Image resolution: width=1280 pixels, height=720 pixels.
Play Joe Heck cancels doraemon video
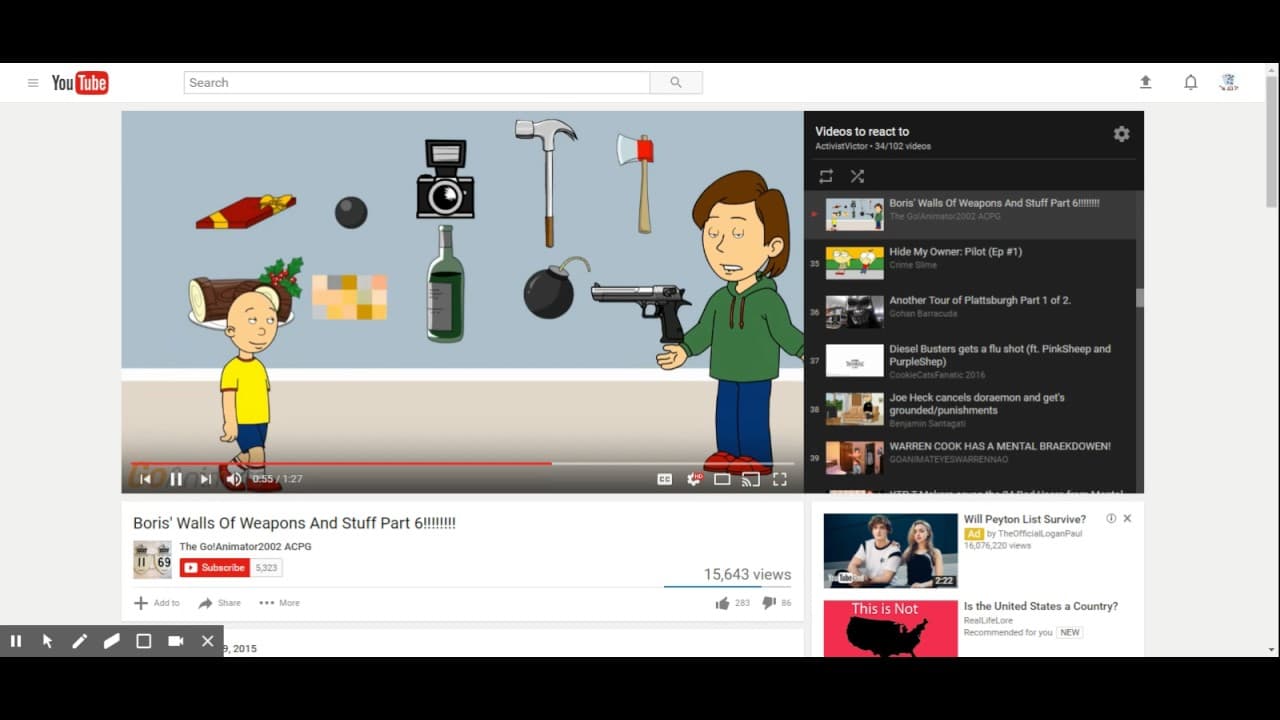977,404
